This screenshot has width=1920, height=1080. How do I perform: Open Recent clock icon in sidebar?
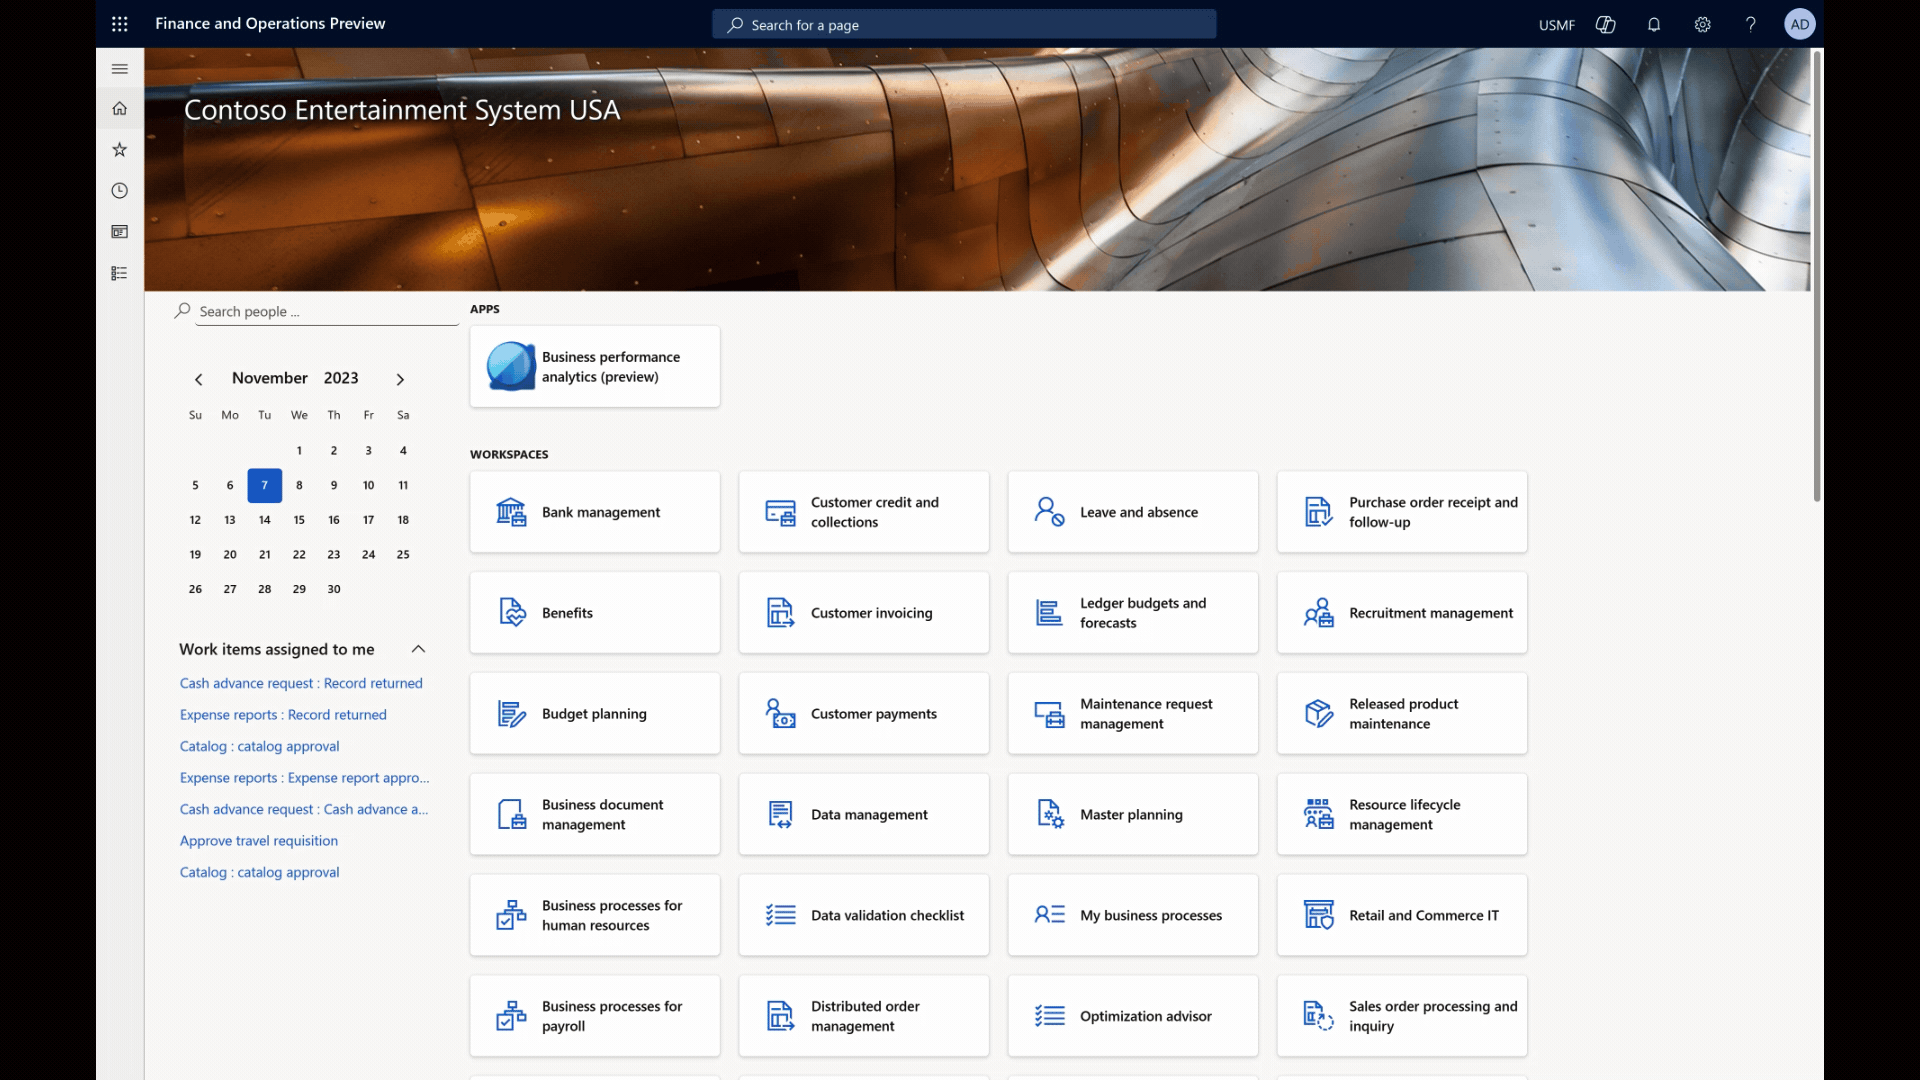[x=120, y=191]
